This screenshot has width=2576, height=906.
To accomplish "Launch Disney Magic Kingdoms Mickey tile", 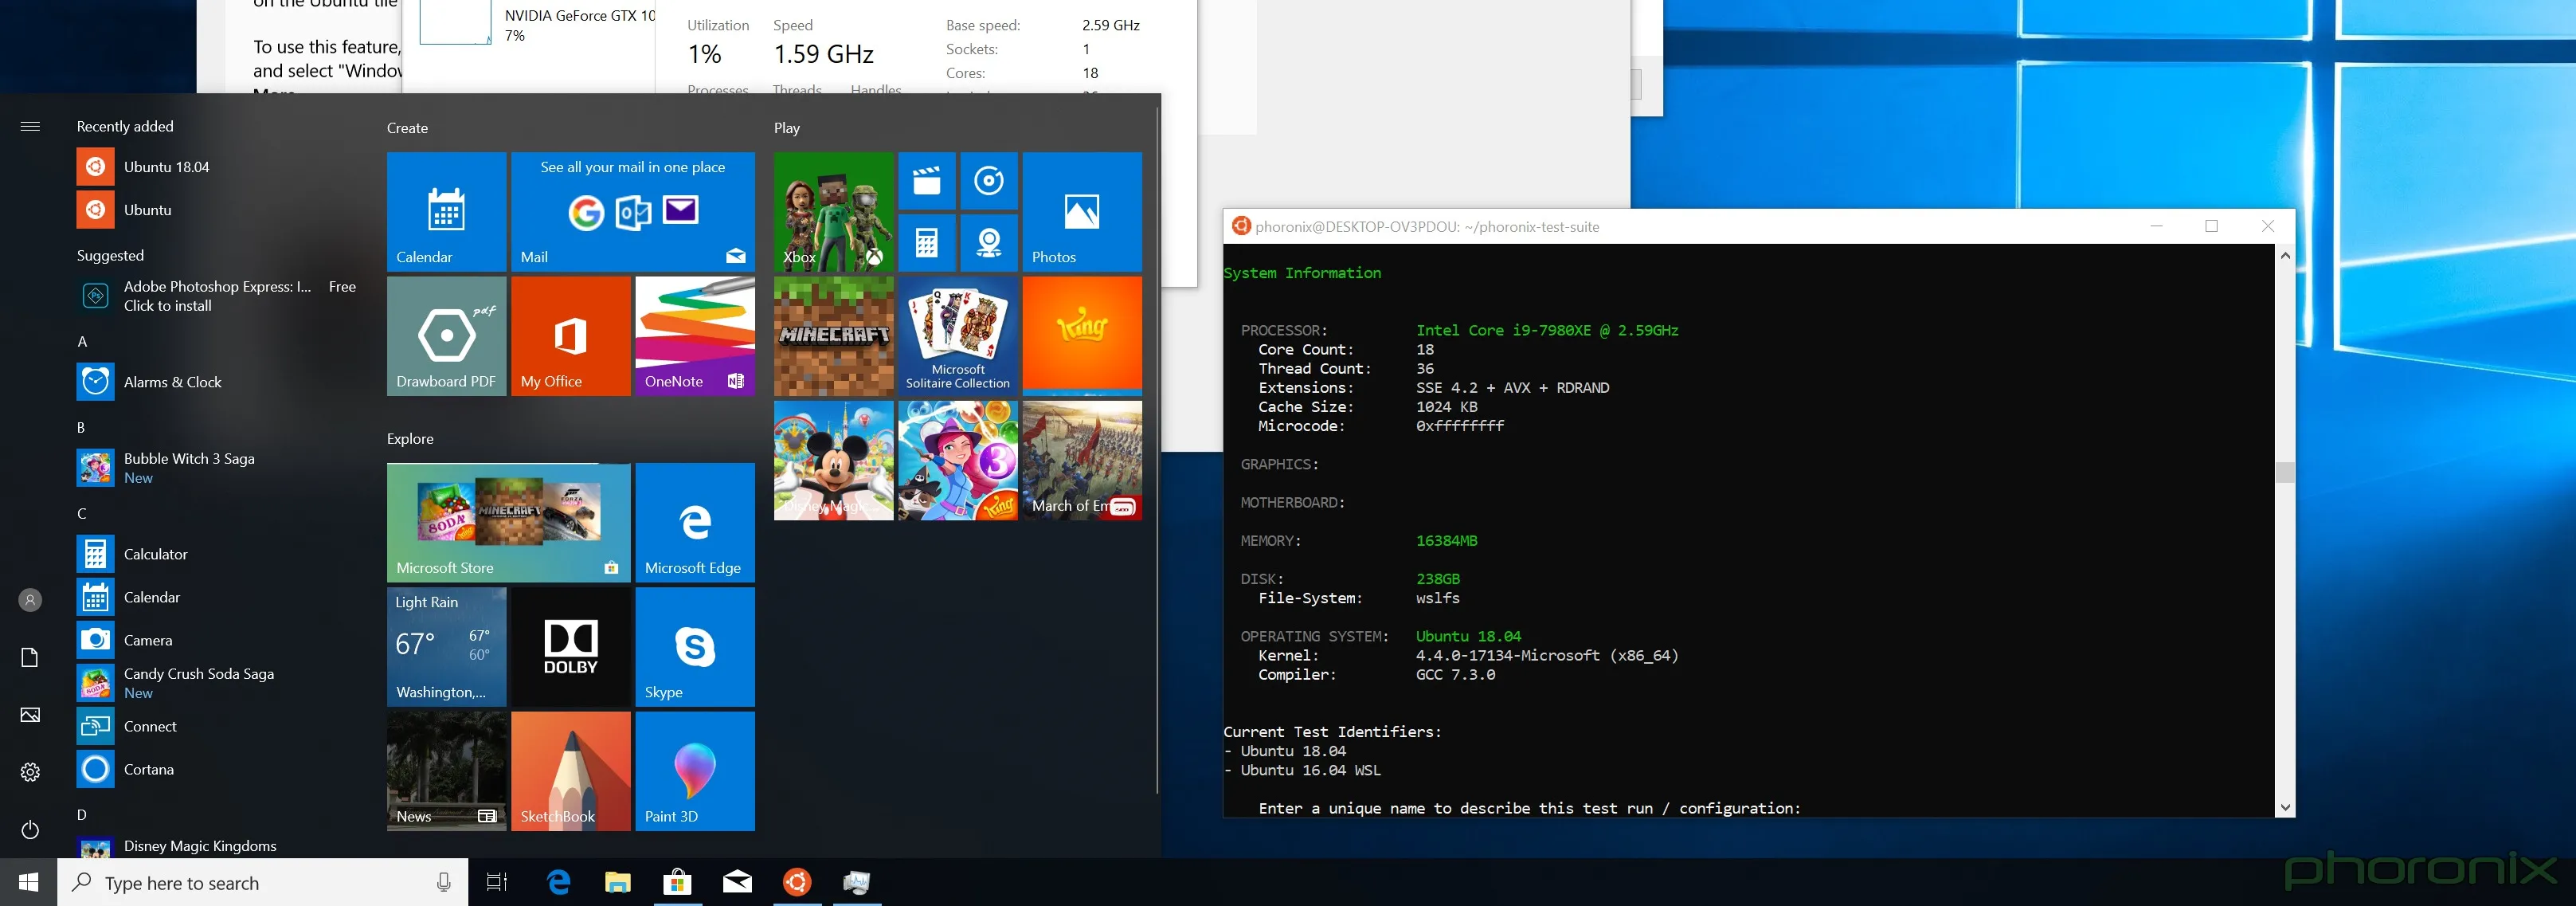I will (x=833, y=460).
